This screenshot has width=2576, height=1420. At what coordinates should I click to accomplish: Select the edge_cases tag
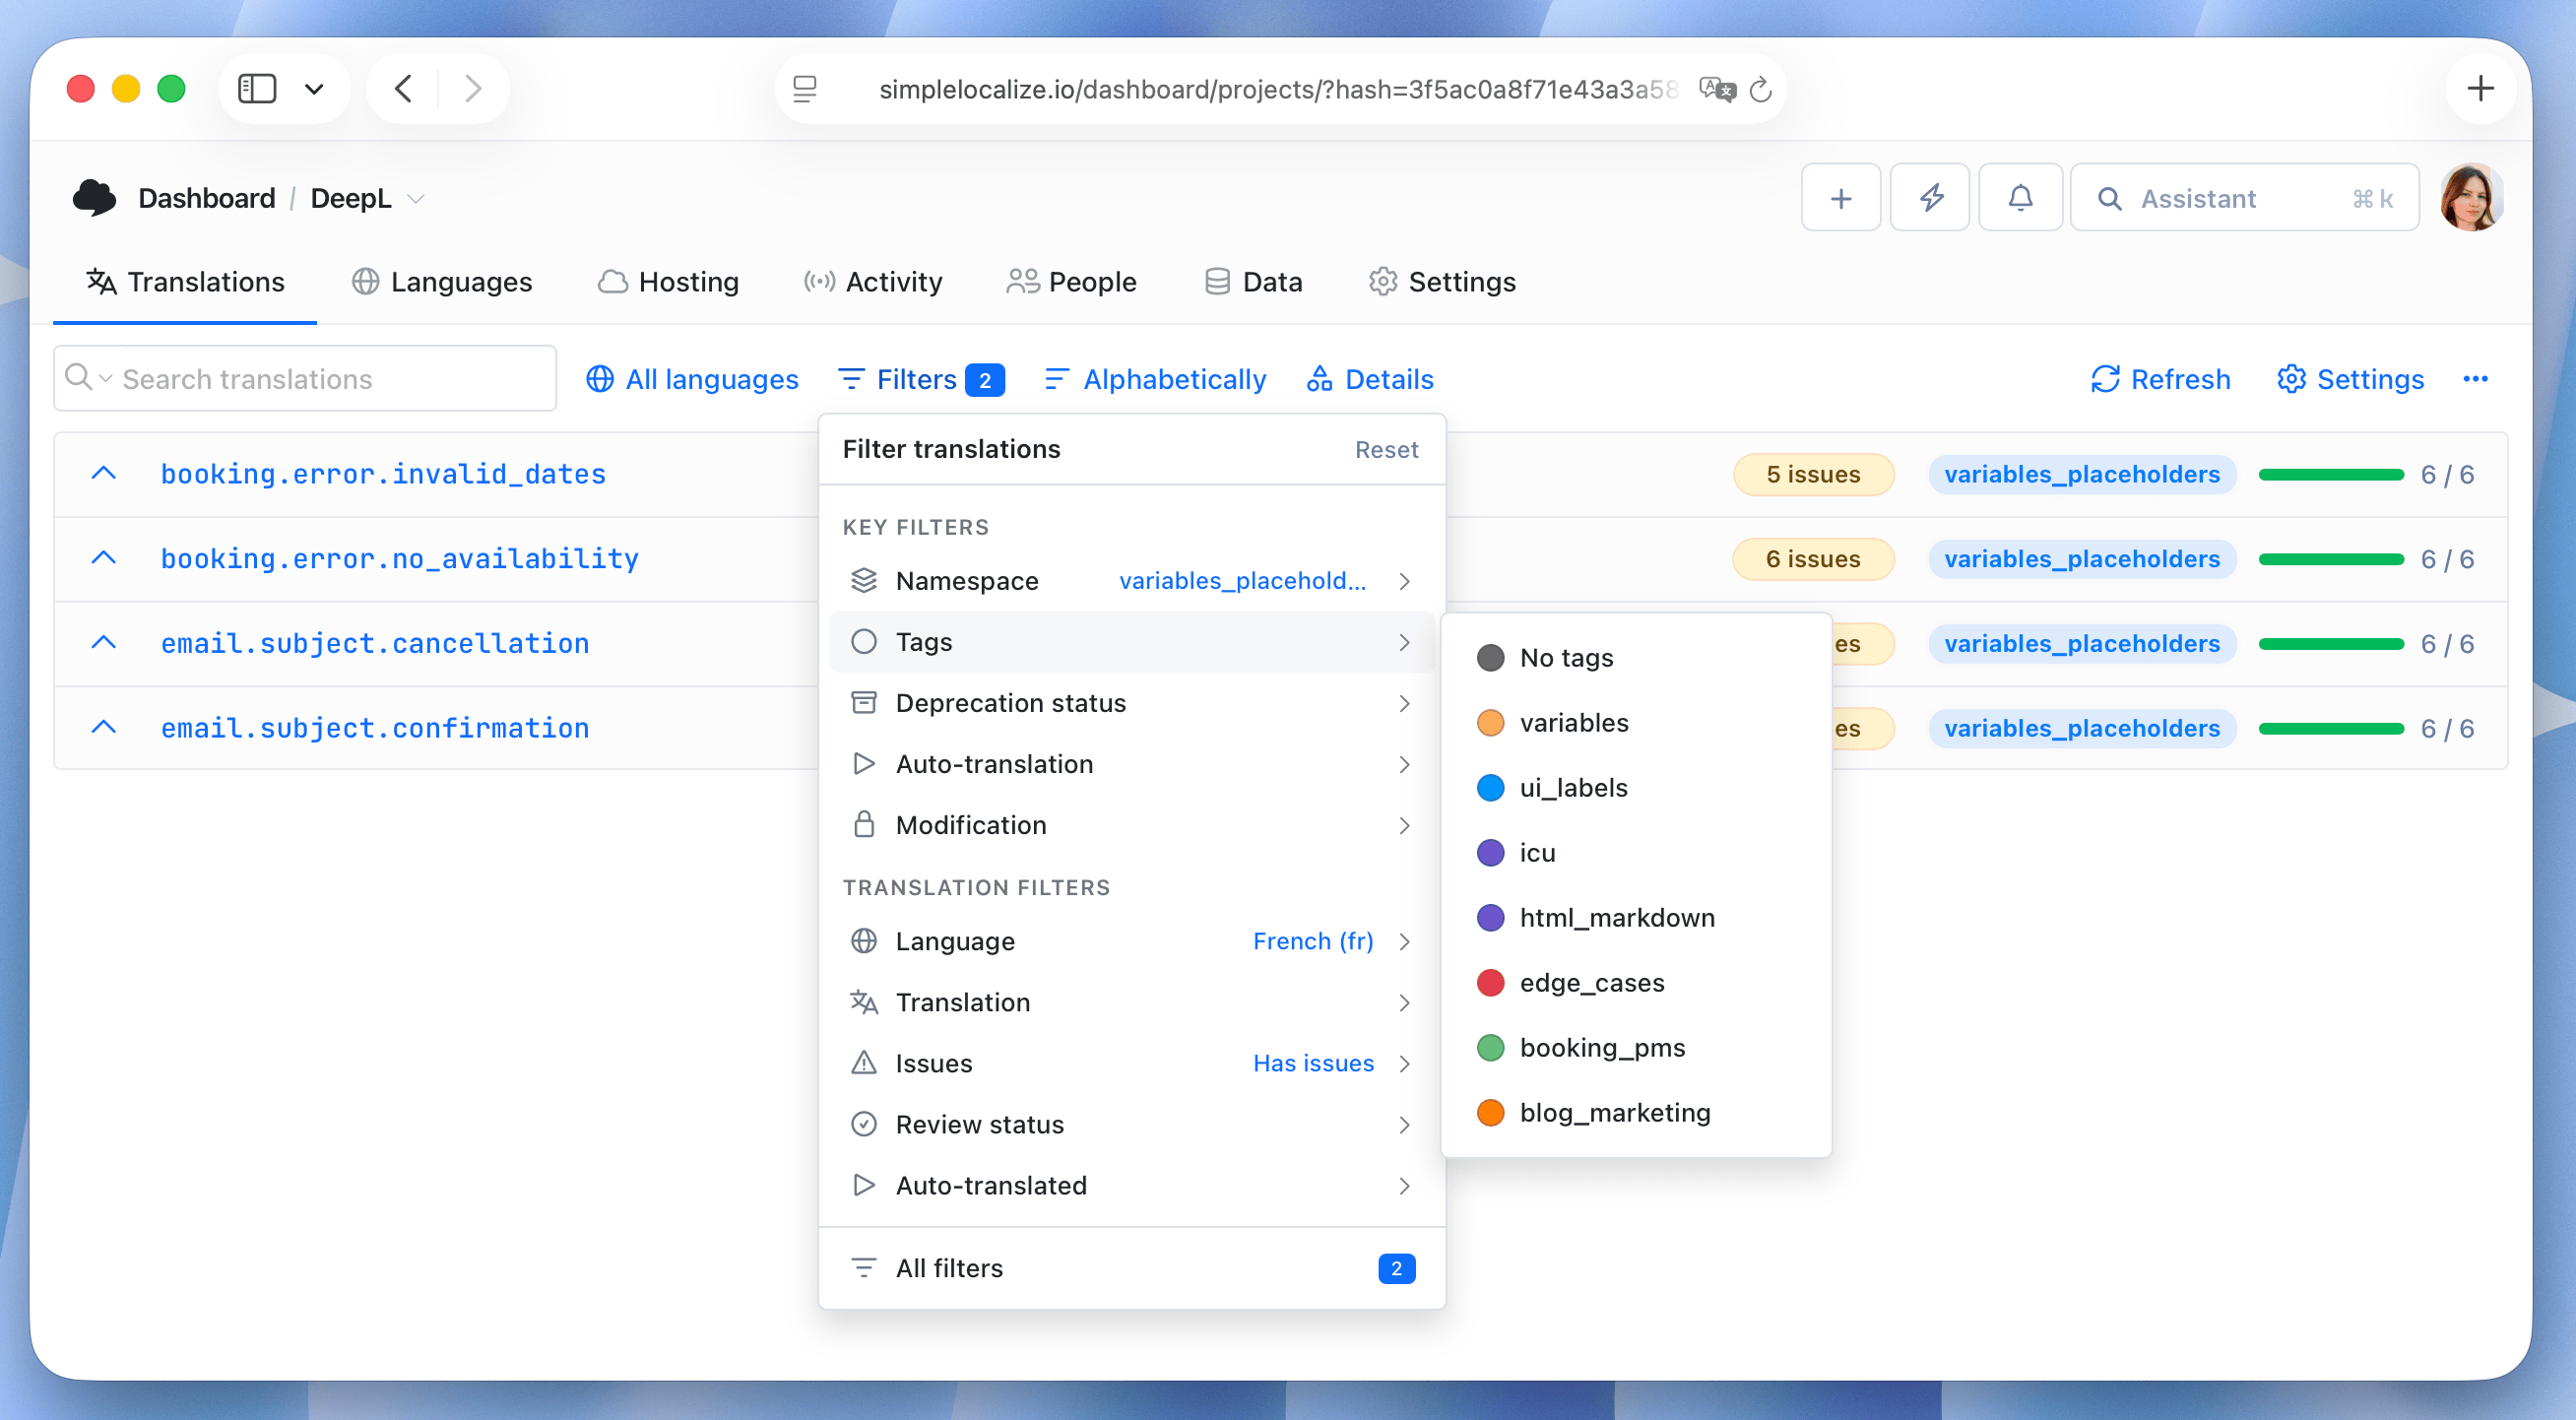tap(1592, 982)
